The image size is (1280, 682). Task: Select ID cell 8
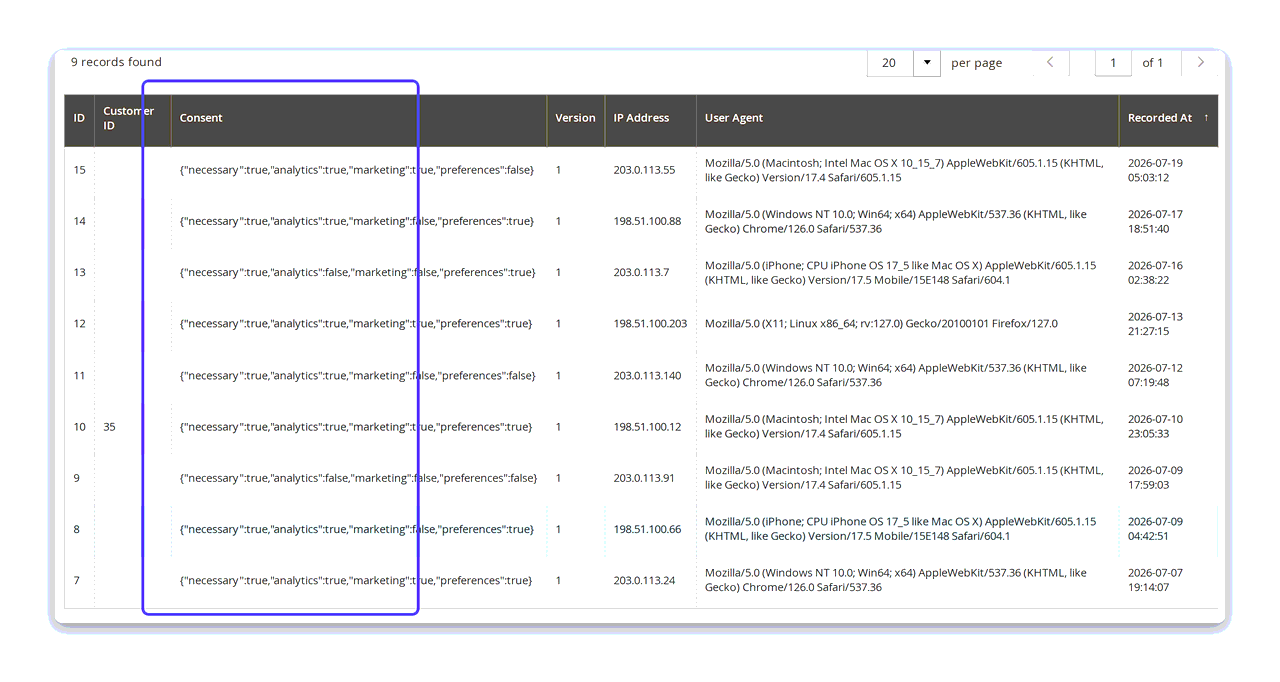coord(77,529)
